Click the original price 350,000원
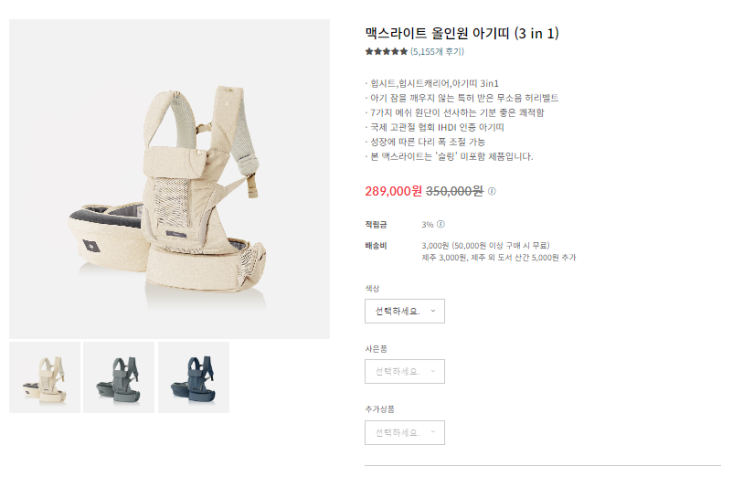The width and height of the screenshot is (743, 477). (x=455, y=191)
